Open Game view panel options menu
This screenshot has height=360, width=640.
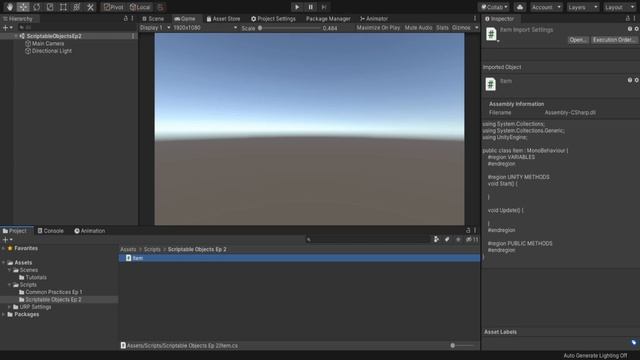475,18
